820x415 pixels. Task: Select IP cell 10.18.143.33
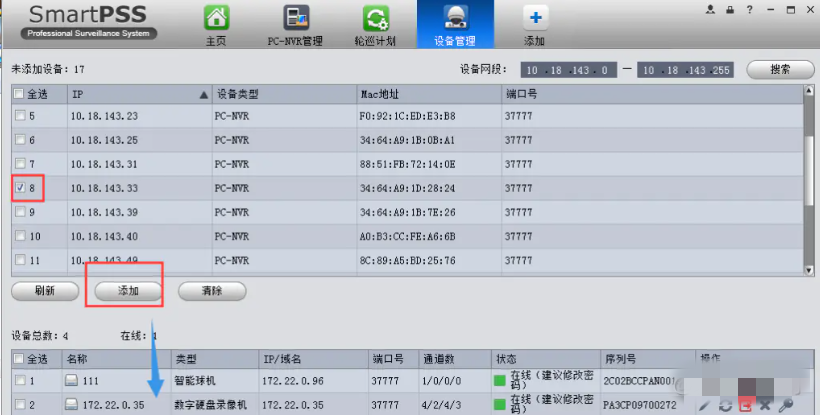(x=105, y=188)
